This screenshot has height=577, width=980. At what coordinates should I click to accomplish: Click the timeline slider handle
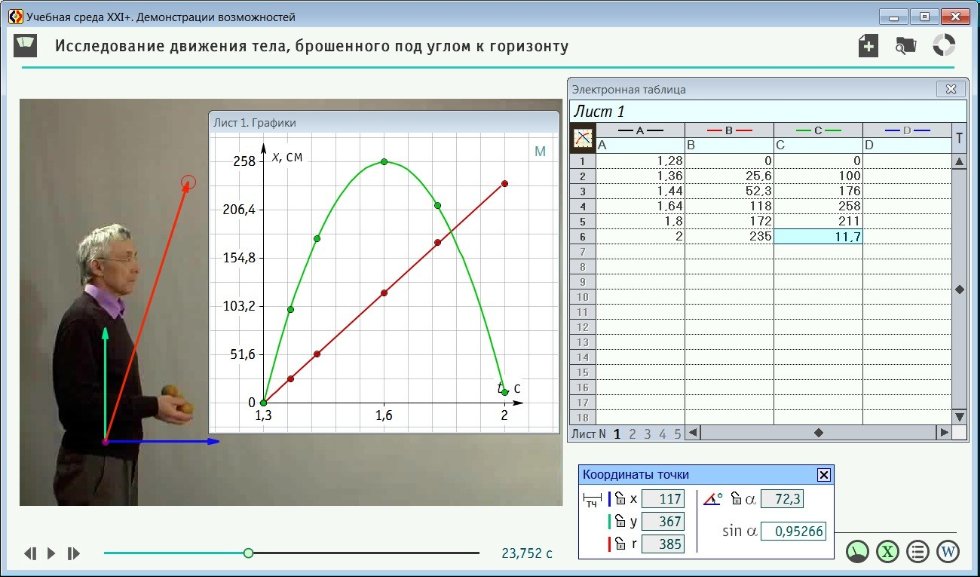(x=248, y=551)
